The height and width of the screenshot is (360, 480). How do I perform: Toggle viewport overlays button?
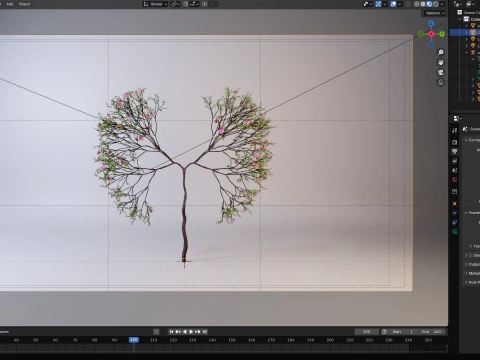click(x=393, y=4)
